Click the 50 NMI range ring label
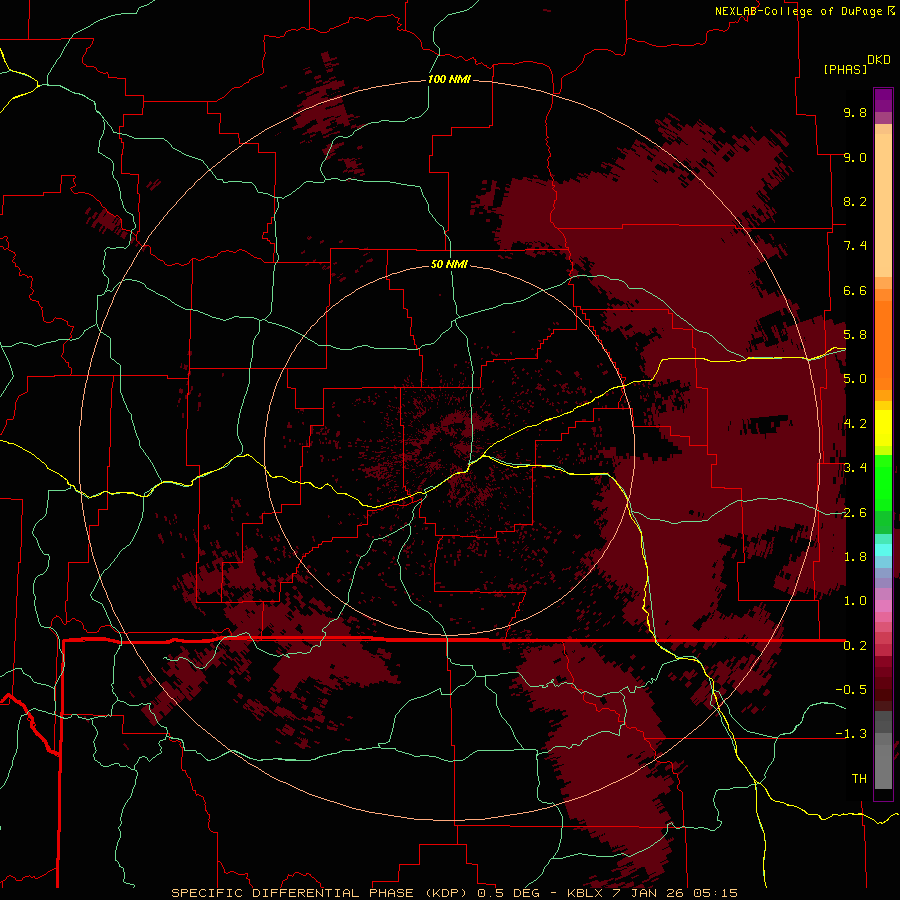 pyautogui.click(x=449, y=264)
